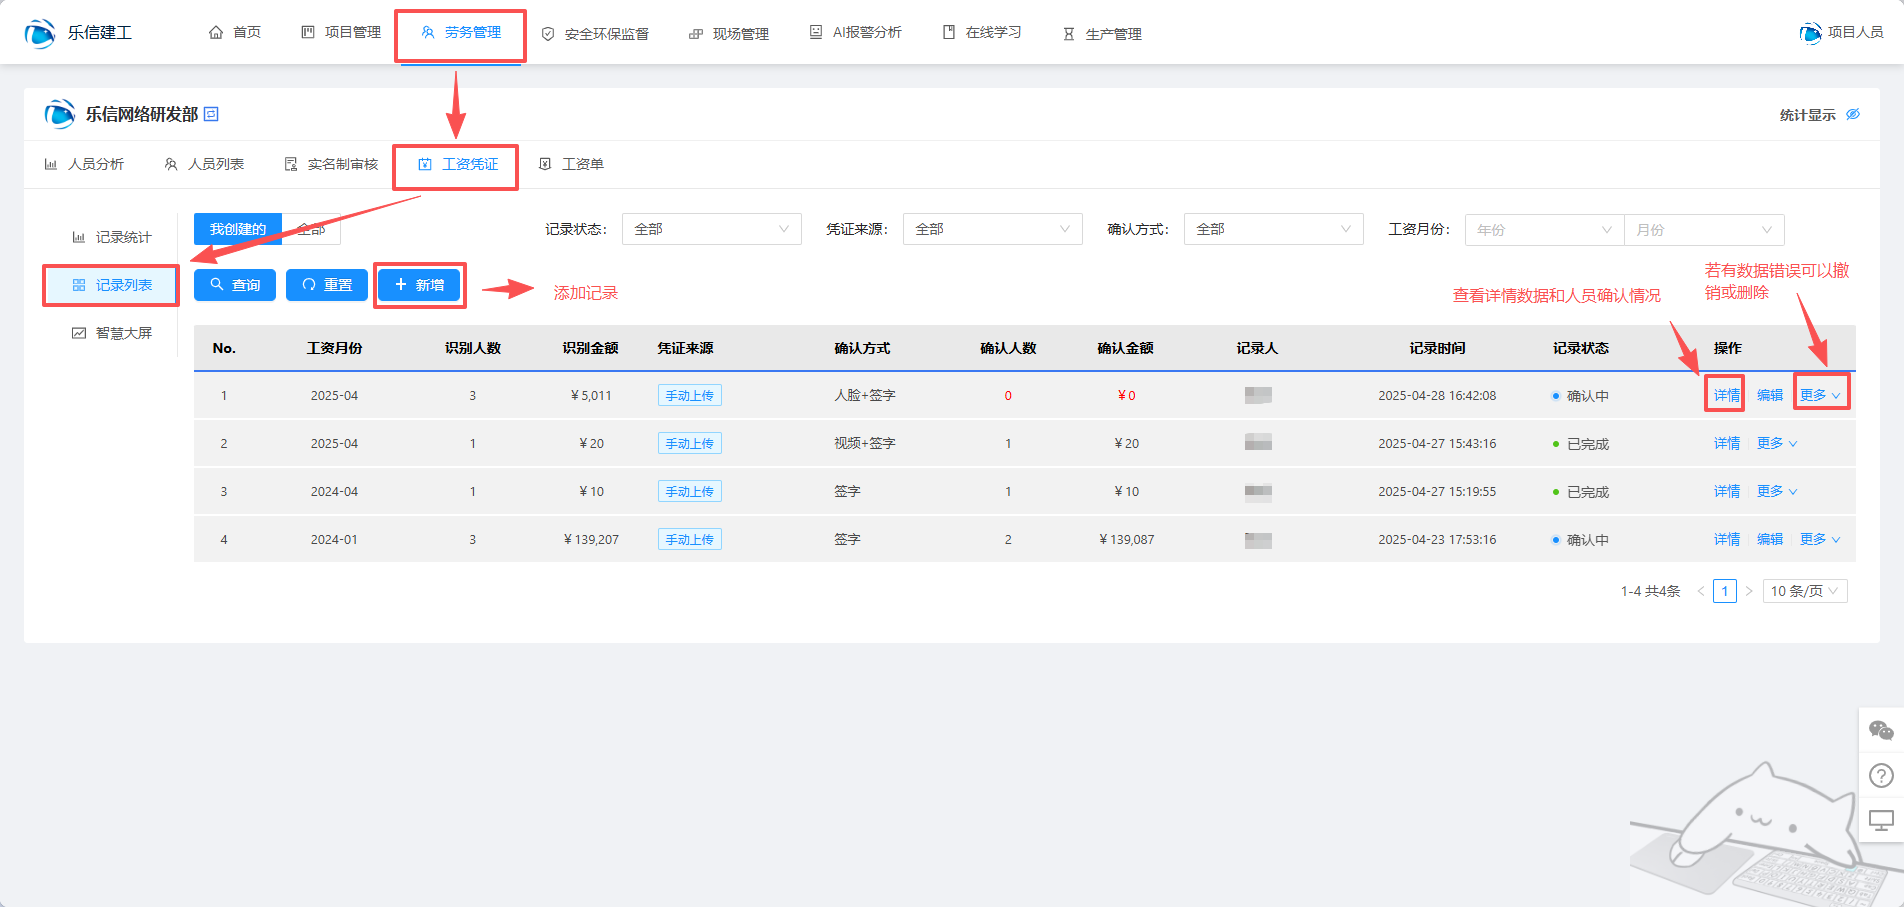
Task: Expand 更多 menu for the first row
Action: point(1820,395)
